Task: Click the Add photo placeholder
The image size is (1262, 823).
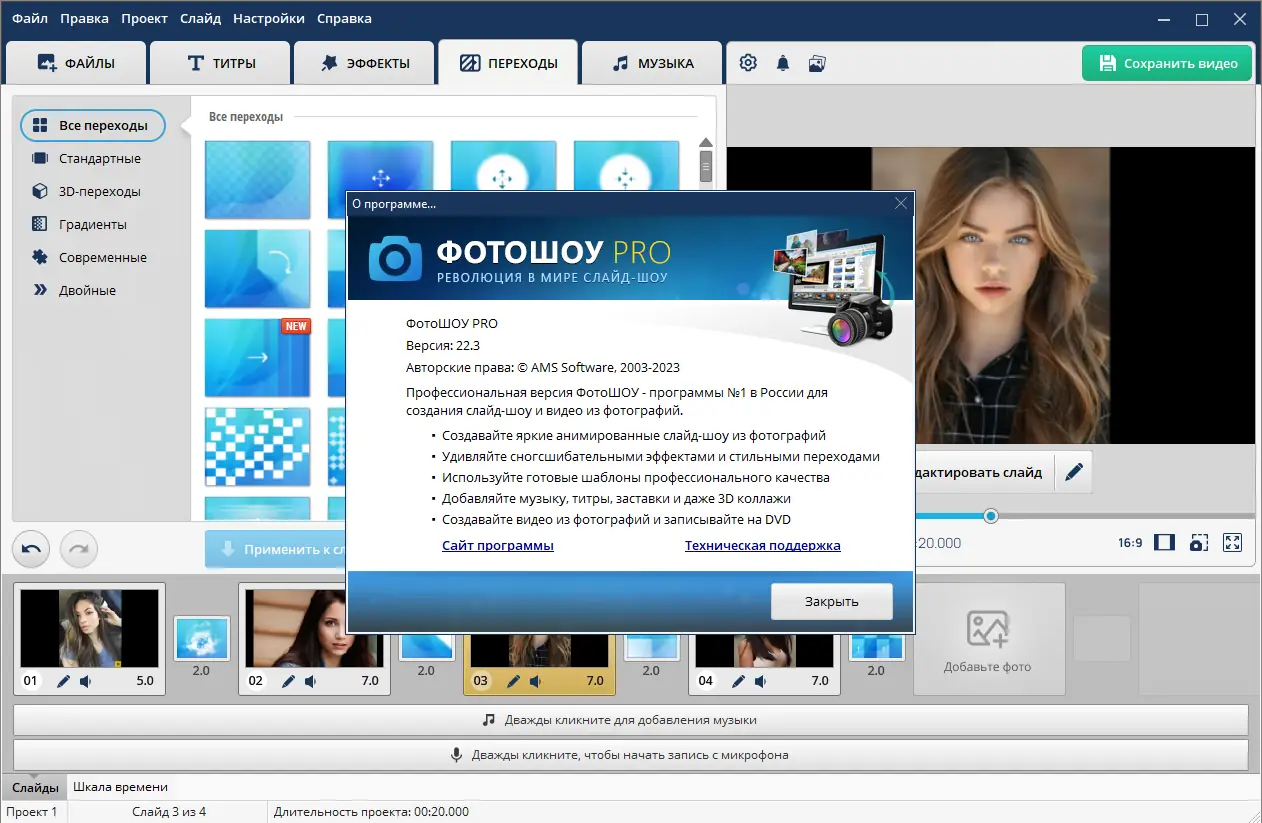Action: 988,640
